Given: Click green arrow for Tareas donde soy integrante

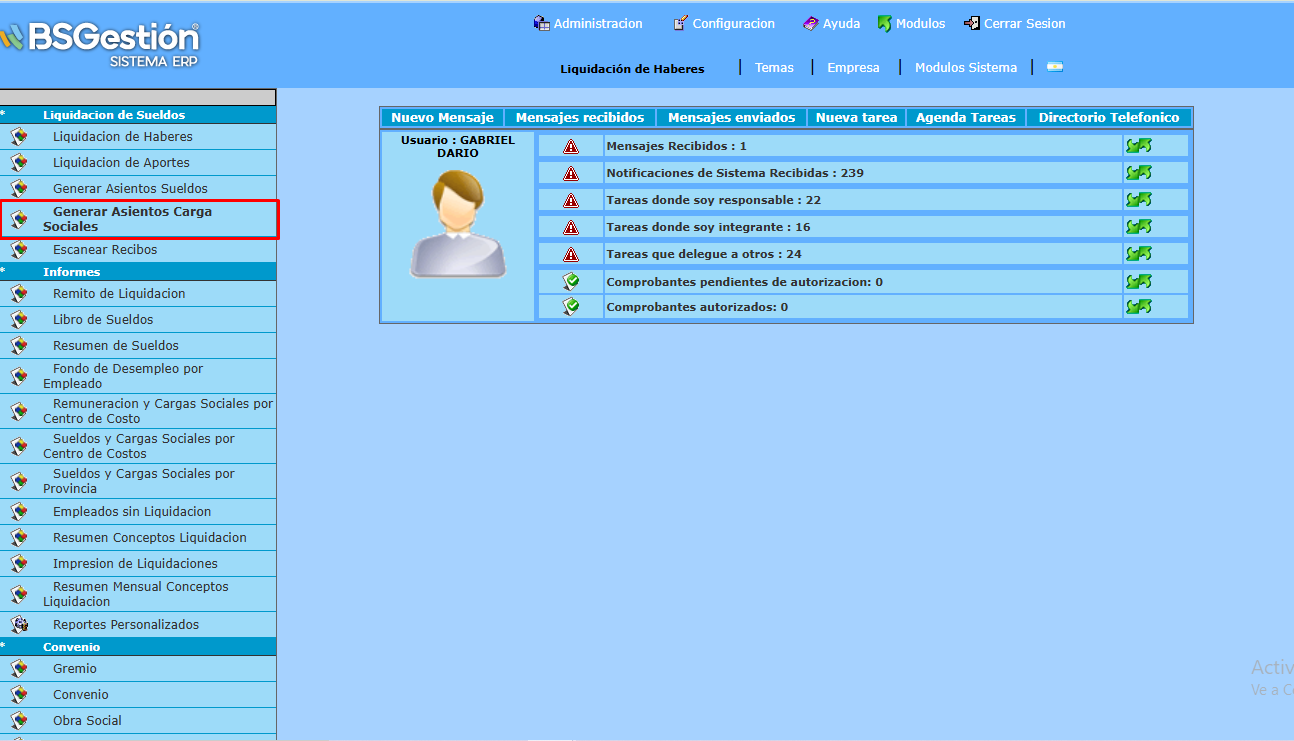Looking at the screenshot, I should tap(1138, 227).
